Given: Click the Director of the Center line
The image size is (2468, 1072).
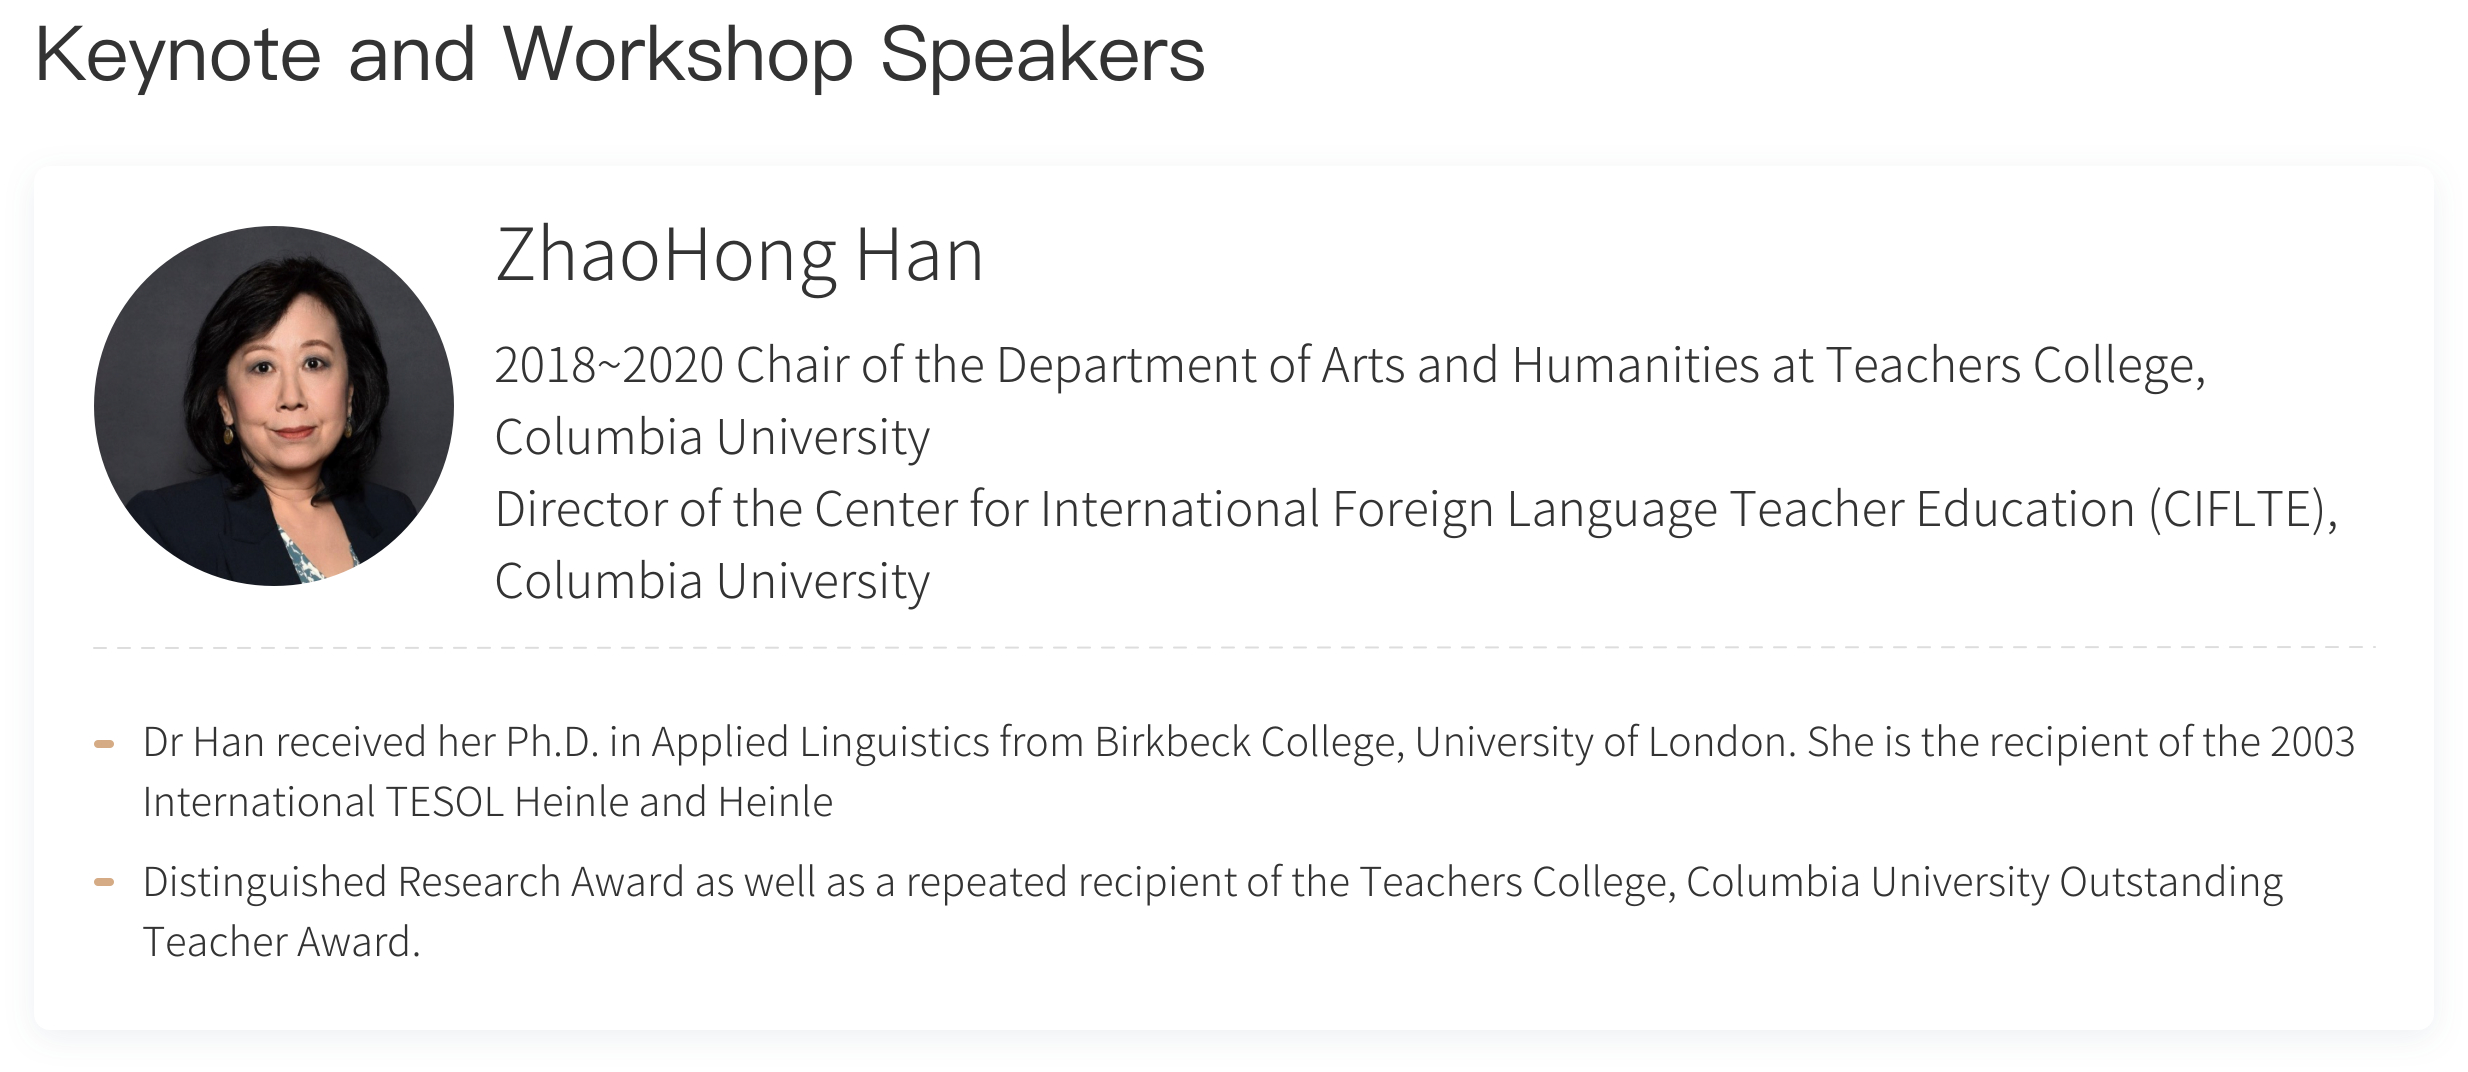Looking at the screenshot, I should click(1416, 510).
